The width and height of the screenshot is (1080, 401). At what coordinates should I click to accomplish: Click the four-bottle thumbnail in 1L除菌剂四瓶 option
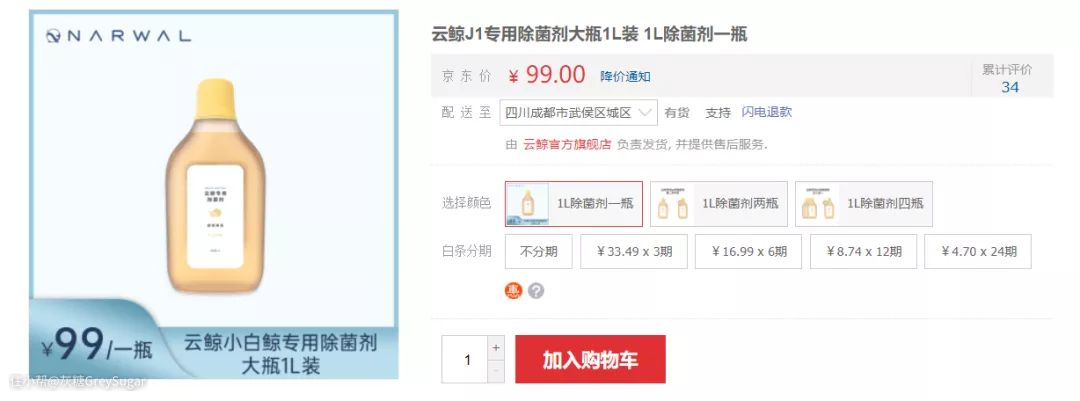click(818, 204)
